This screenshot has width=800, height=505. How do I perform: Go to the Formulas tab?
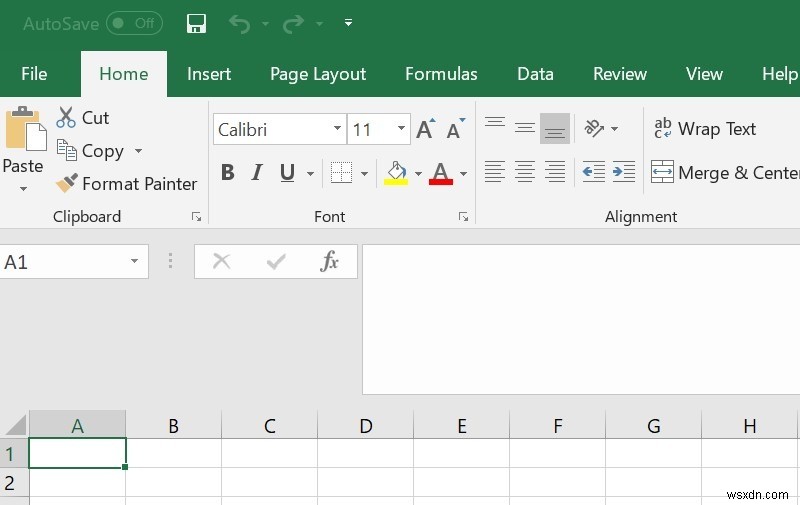[x=441, y=74]
